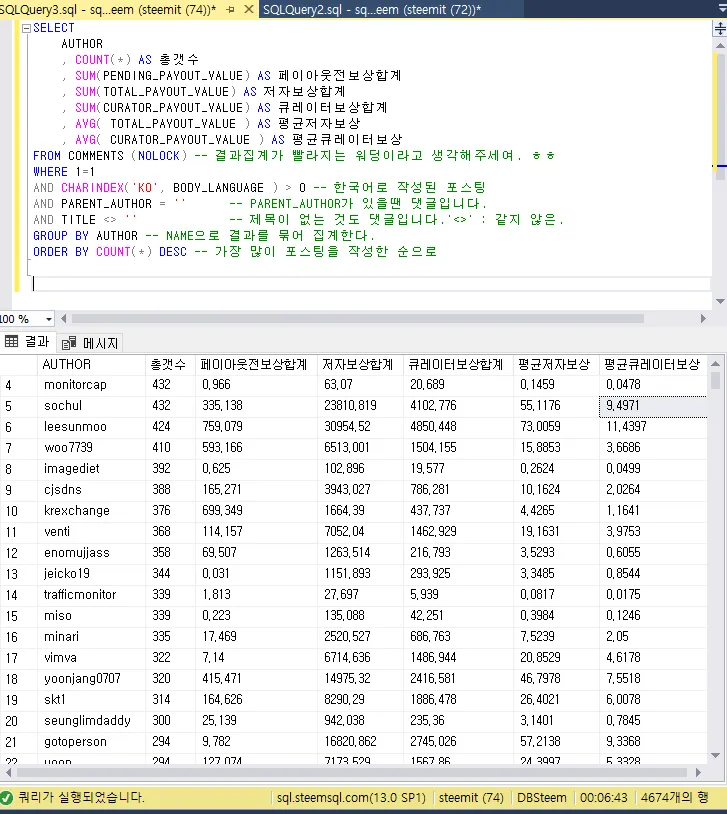This screenshot has width=727, height=814.
Task: Click the cell krexchange
Action: pos(91,511)
